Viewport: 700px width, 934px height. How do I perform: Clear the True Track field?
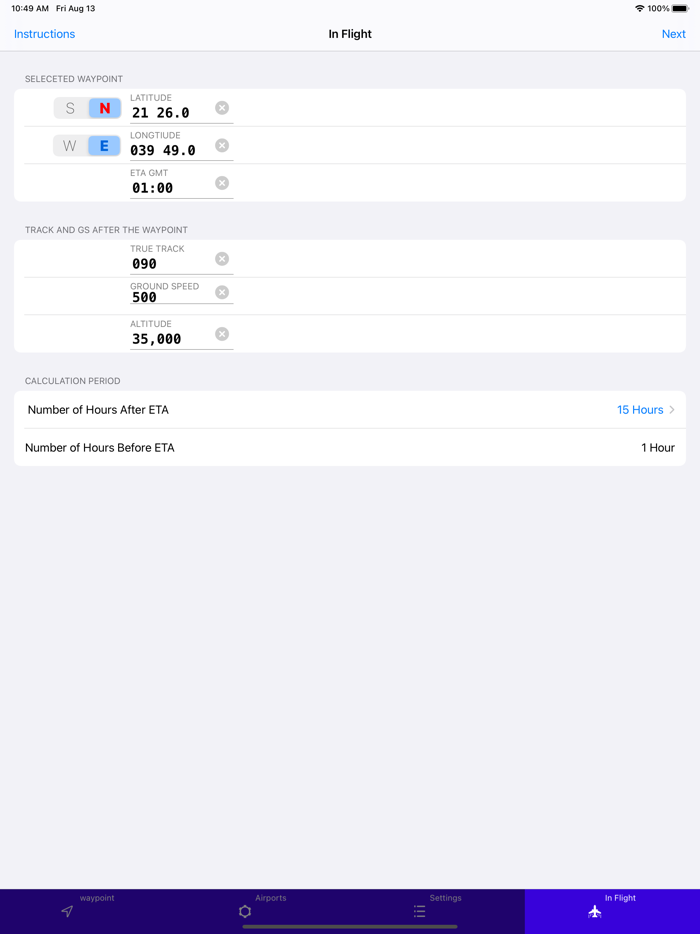pyautogui.click(x=222, y=259)
